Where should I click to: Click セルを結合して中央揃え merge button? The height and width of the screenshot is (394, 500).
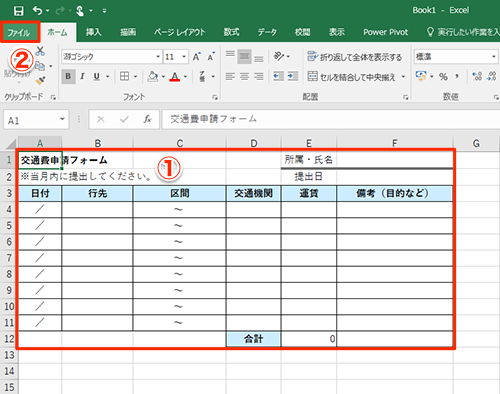pyautogui.click(x=351, y=77)
